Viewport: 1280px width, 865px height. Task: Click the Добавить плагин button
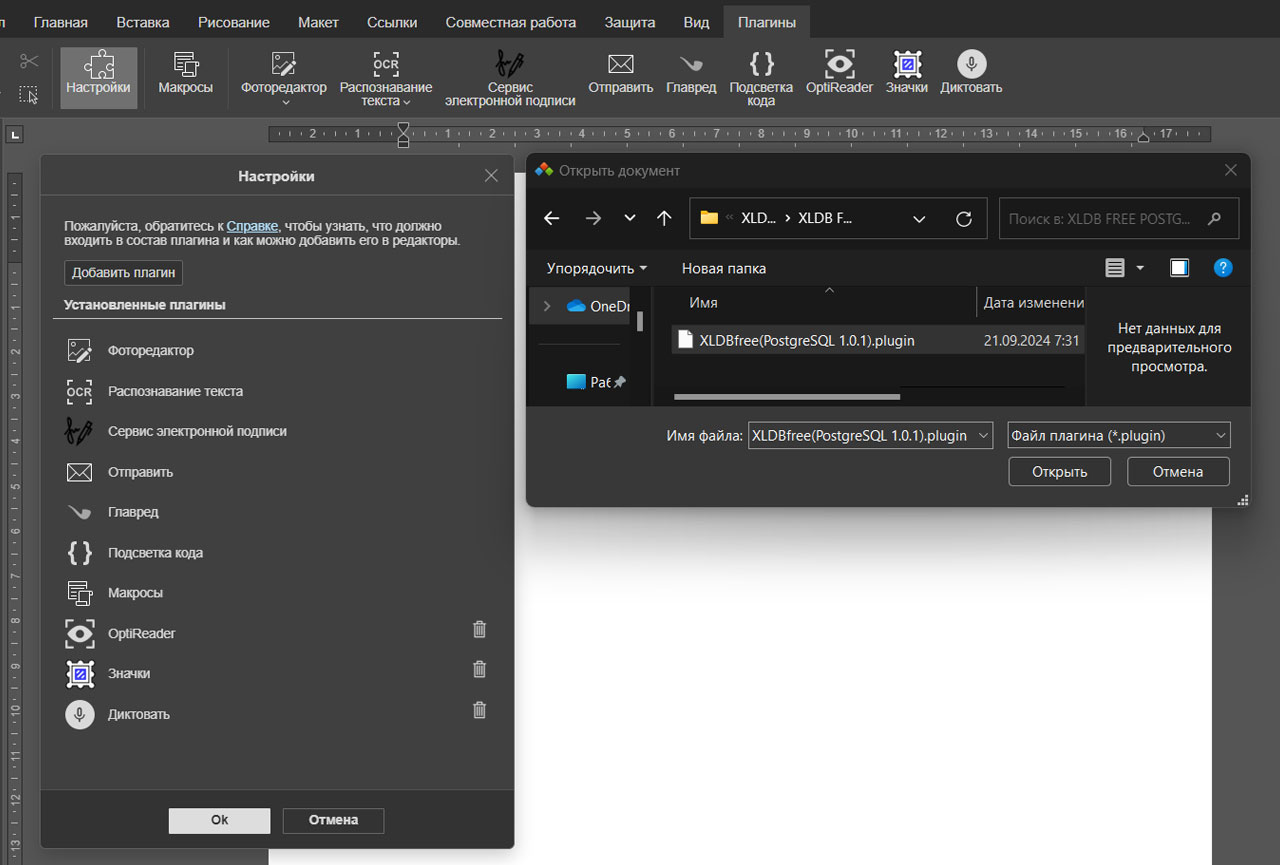[124, 272]
